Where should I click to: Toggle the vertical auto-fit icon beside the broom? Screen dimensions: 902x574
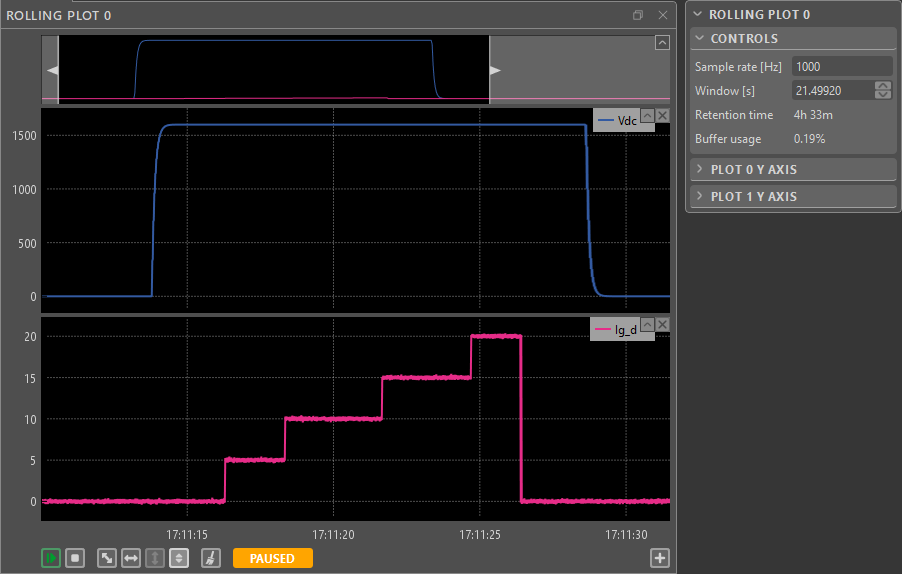pyautogui.click(x=179, y=558)
